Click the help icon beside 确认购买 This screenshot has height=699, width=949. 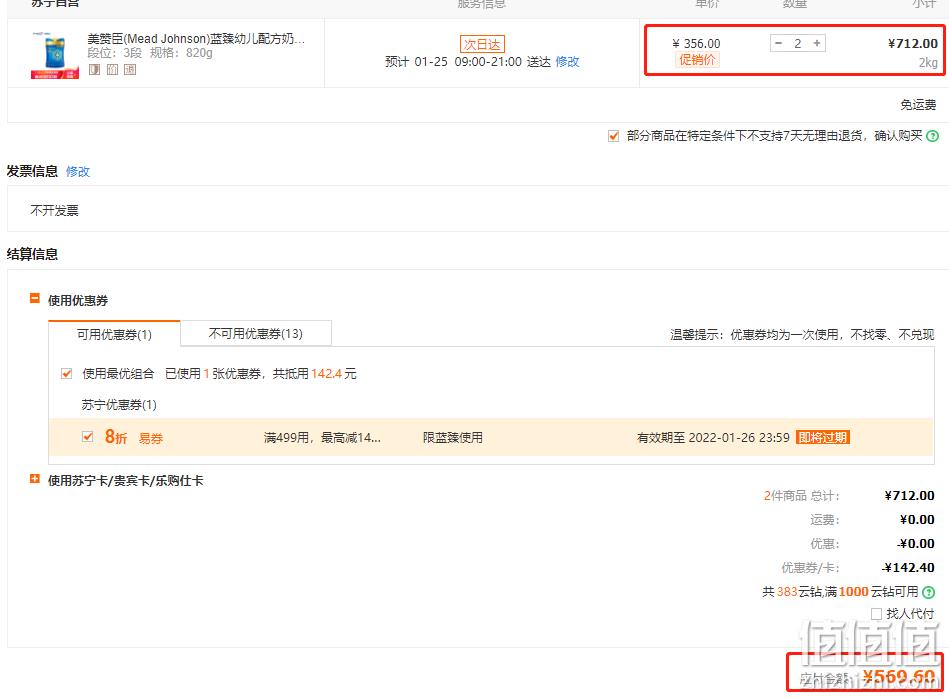pyautogui.click(x=933, y=136)
